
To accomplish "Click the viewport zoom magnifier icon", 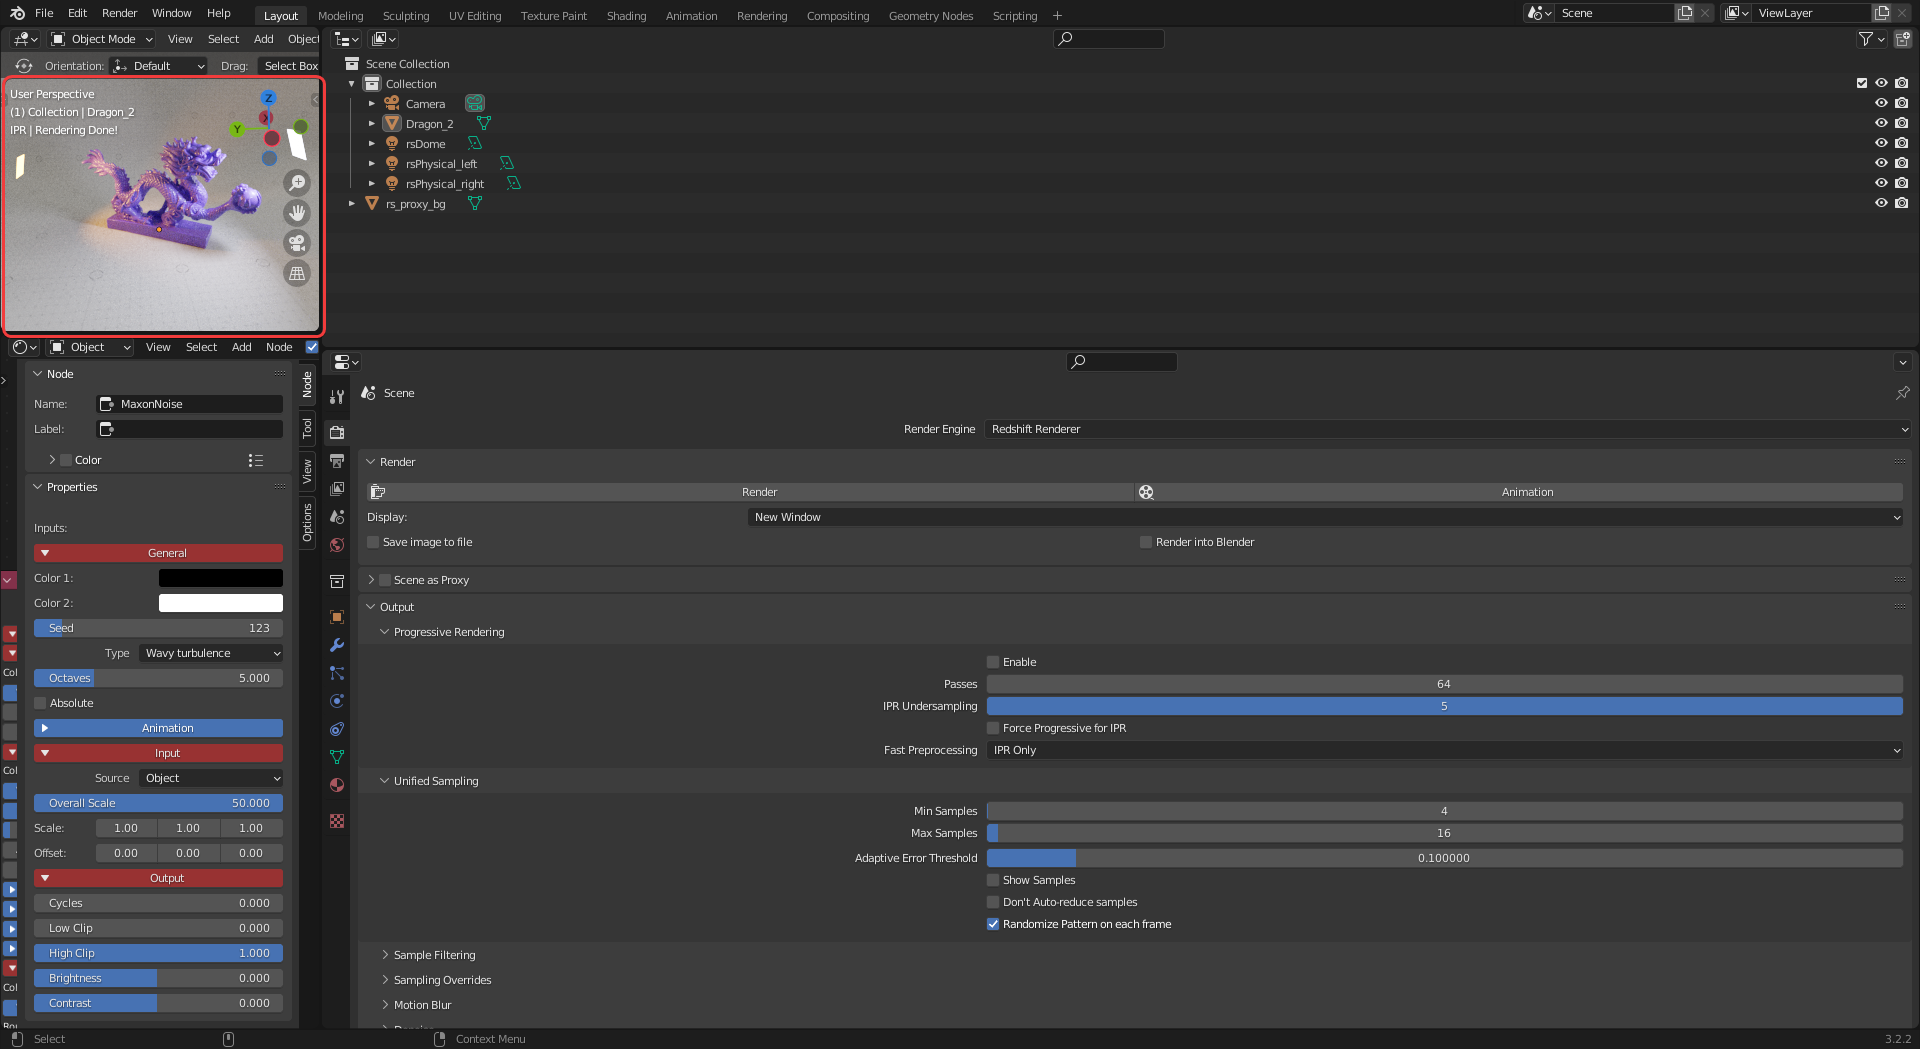I will [297, 183].
